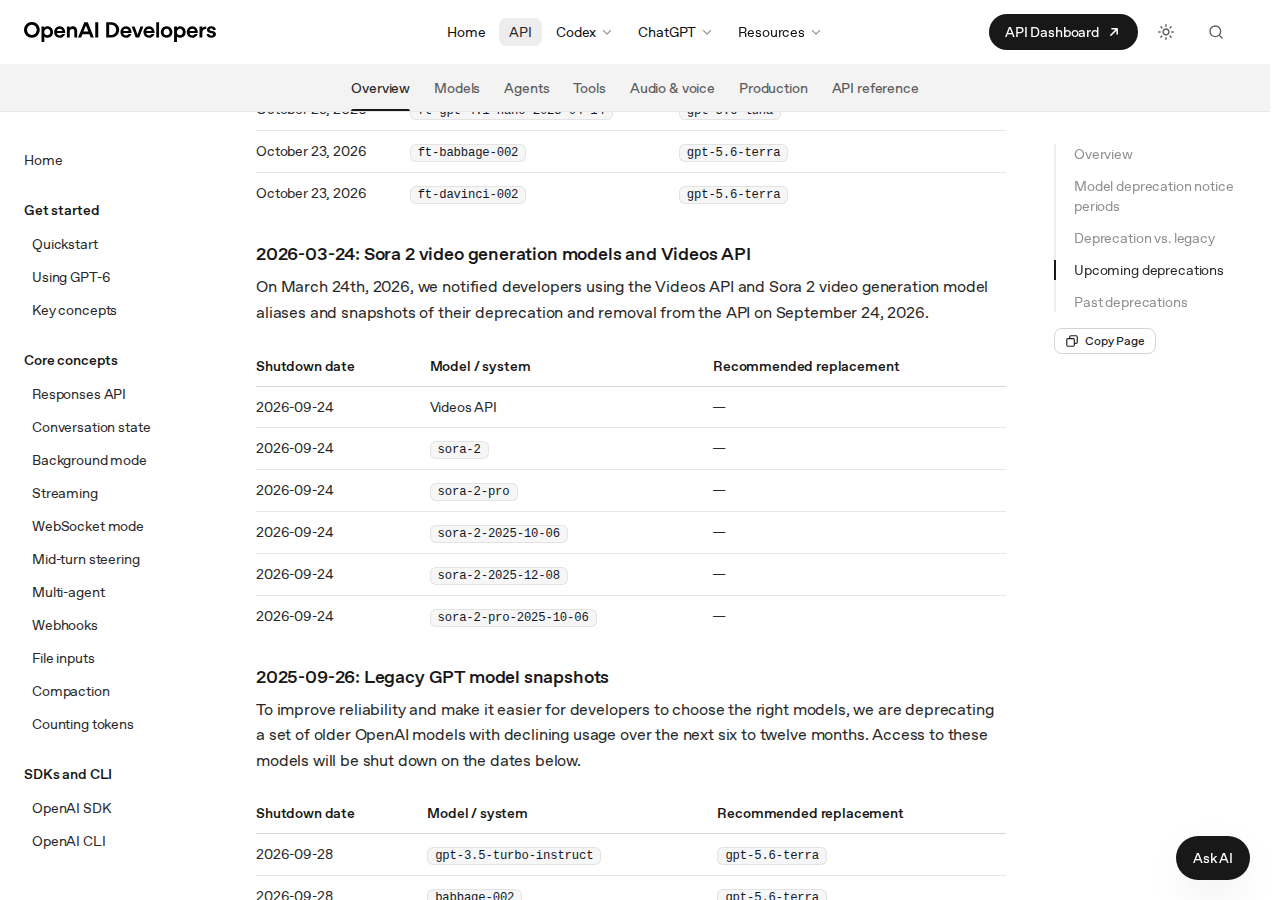This screenshot has height=900, width=1280.
Task: Select the API nav item
Action: [520, 32]
